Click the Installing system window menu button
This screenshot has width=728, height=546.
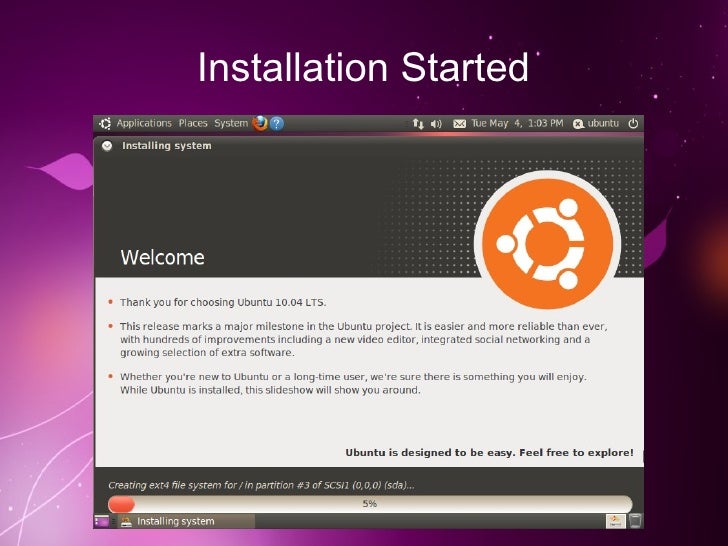(107, 146)
